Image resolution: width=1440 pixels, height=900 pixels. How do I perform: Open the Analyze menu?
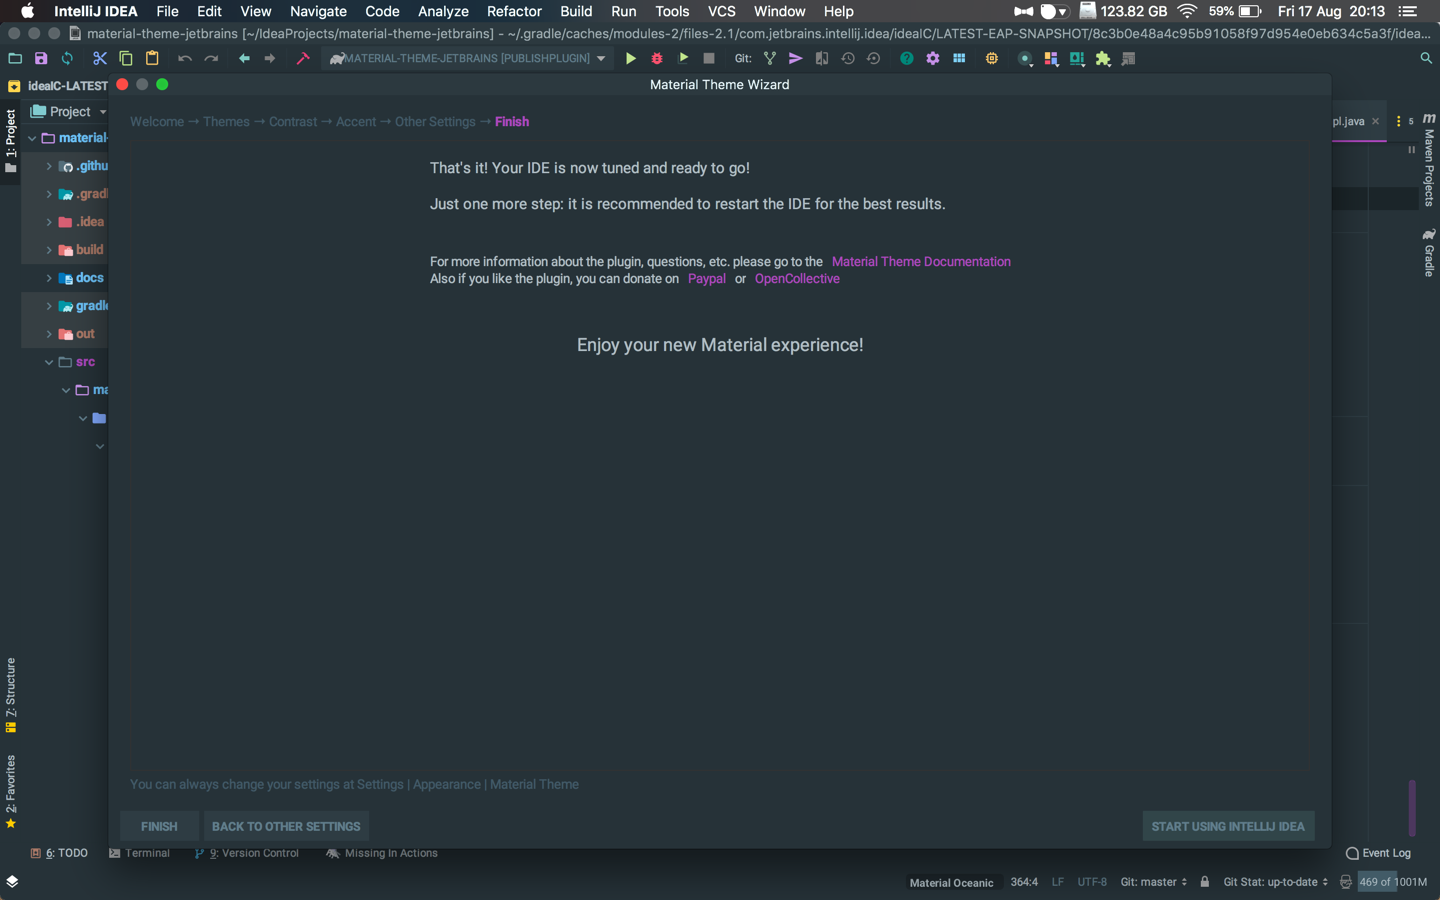point(443,11)
